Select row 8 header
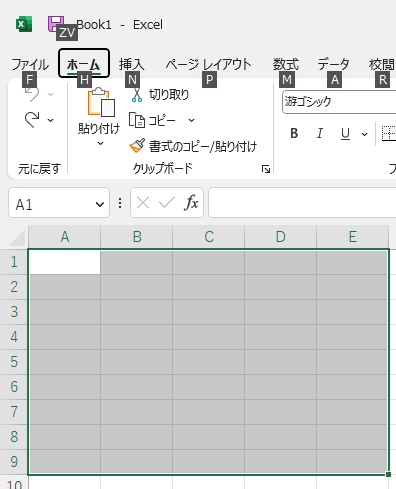Screen dimensions: 396x489 (x=14, y=437)
